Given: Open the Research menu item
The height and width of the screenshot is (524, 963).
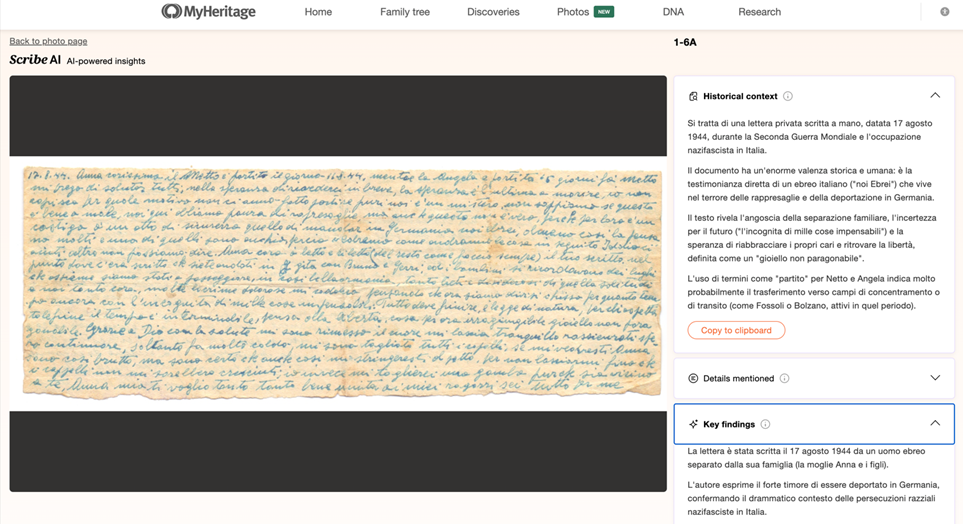Looking at the screenshot, I should [760, 12].
